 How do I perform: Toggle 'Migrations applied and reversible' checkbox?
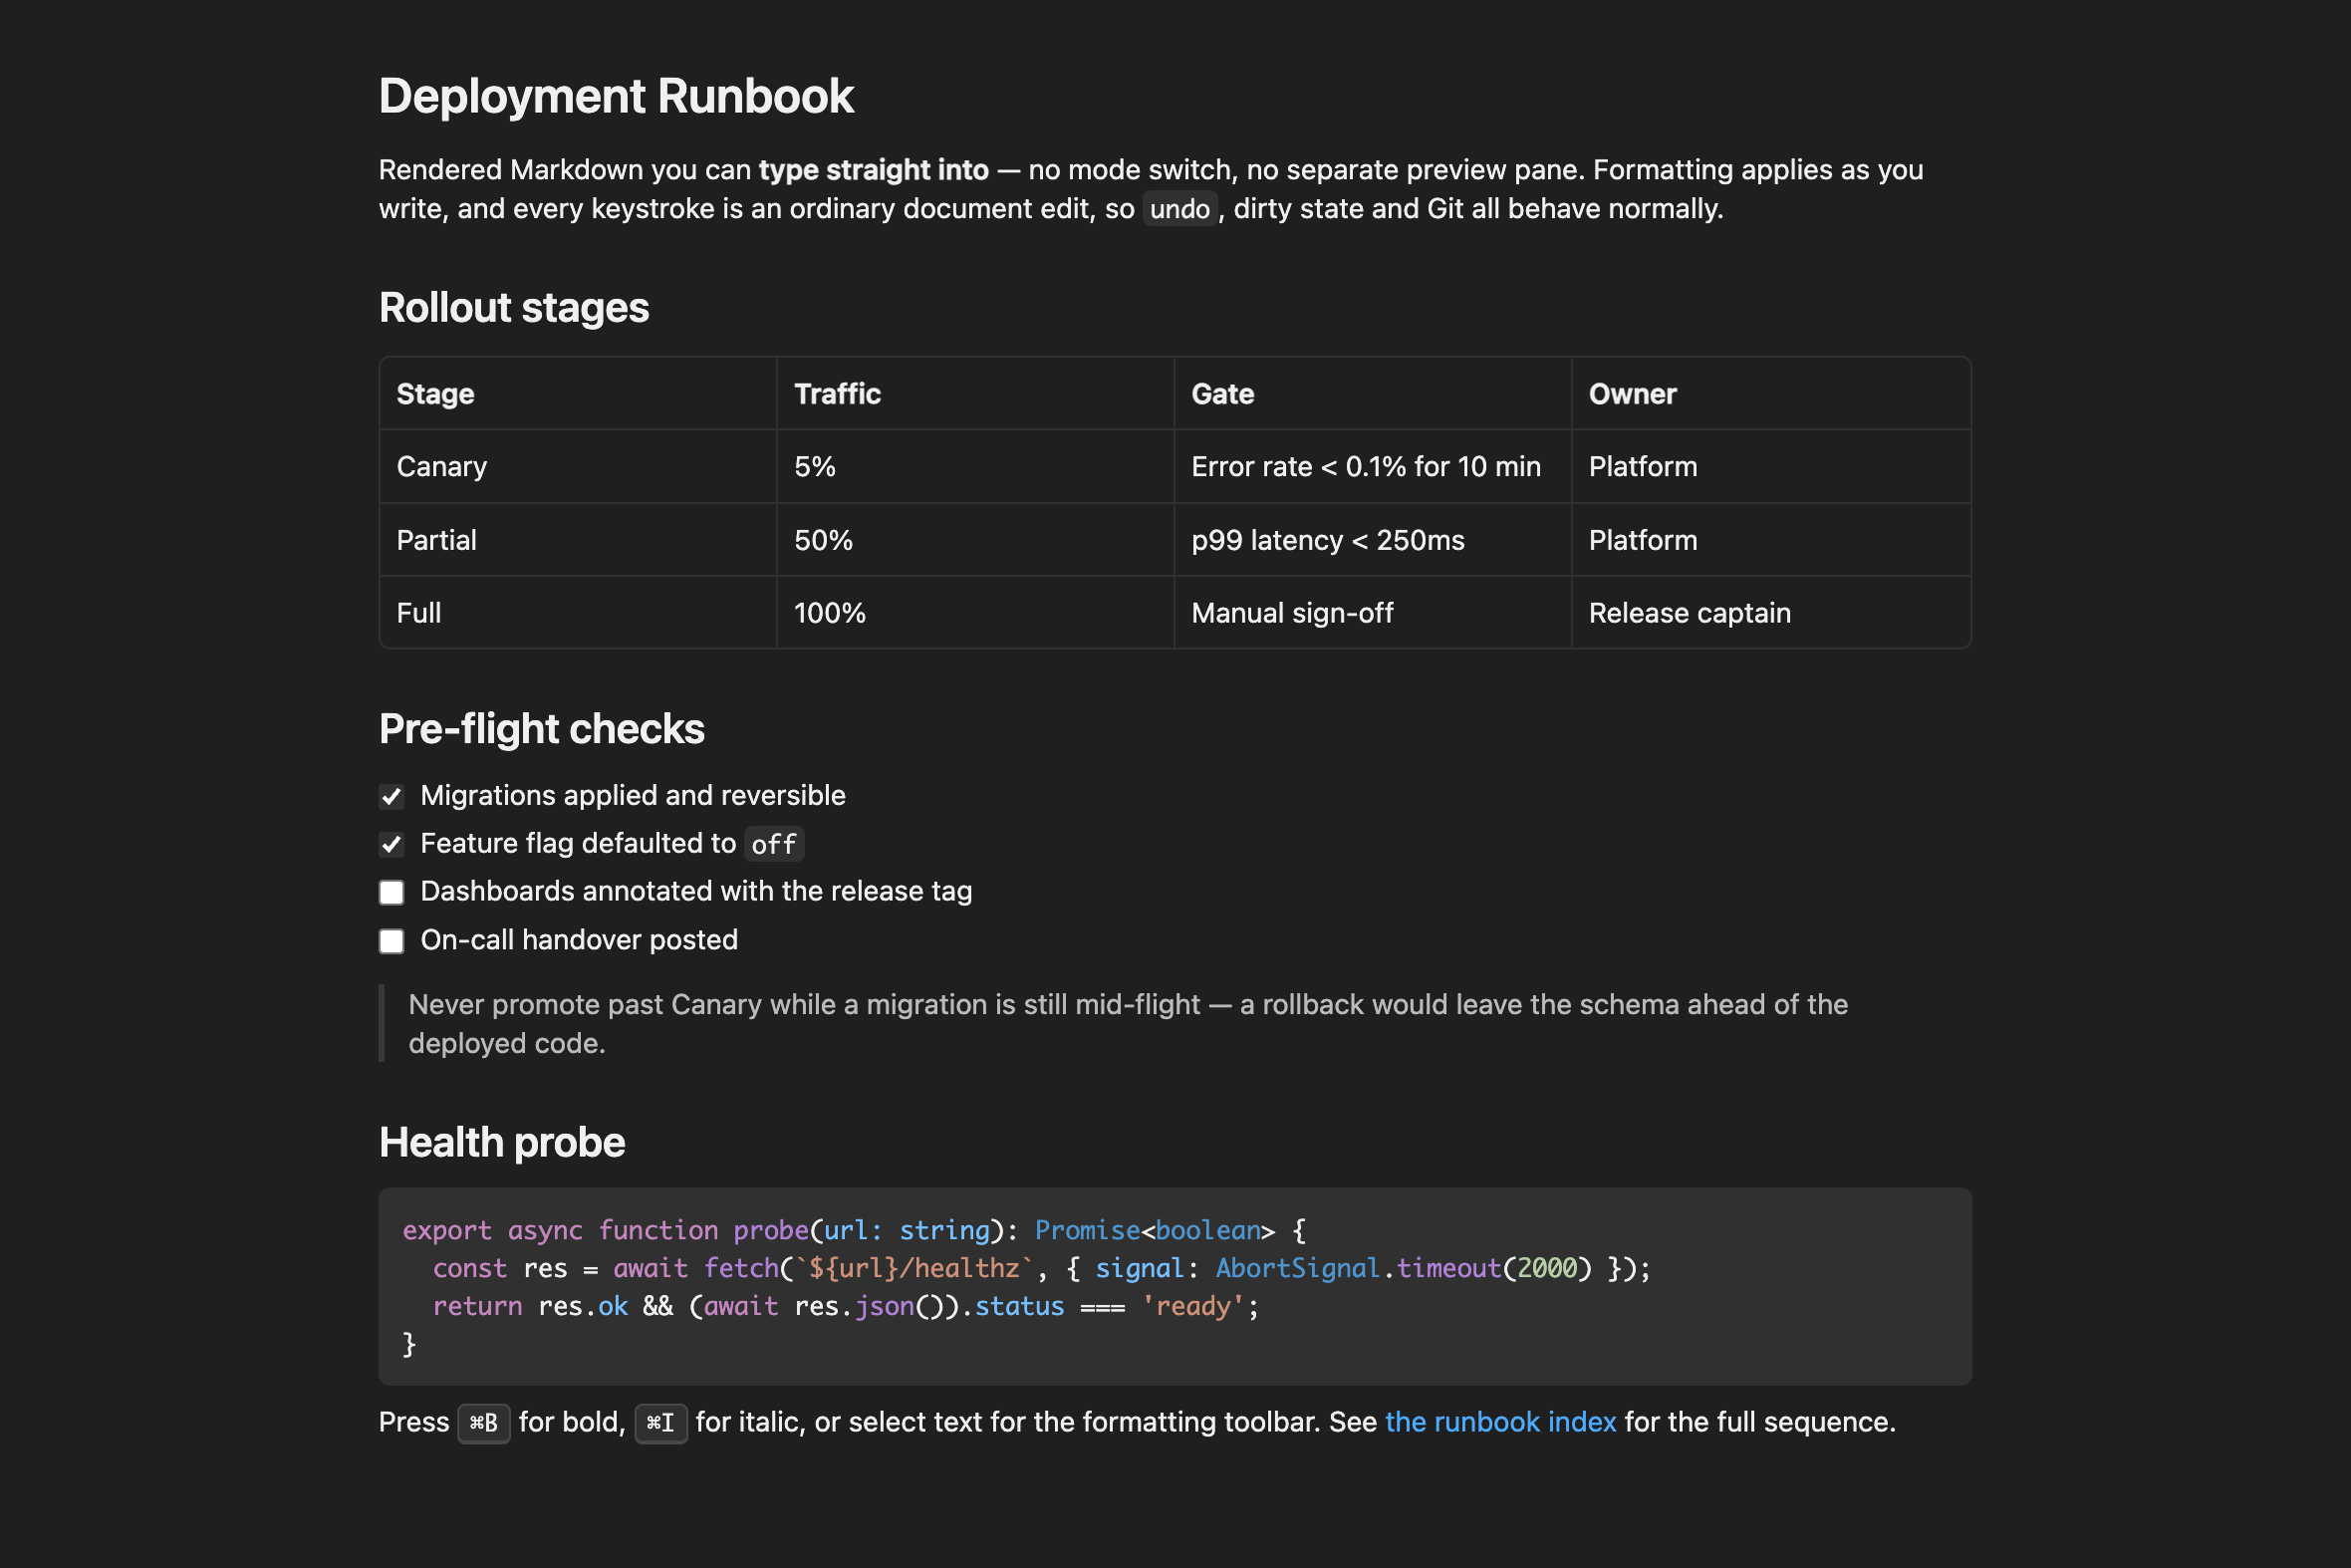(x=391, y=796)
